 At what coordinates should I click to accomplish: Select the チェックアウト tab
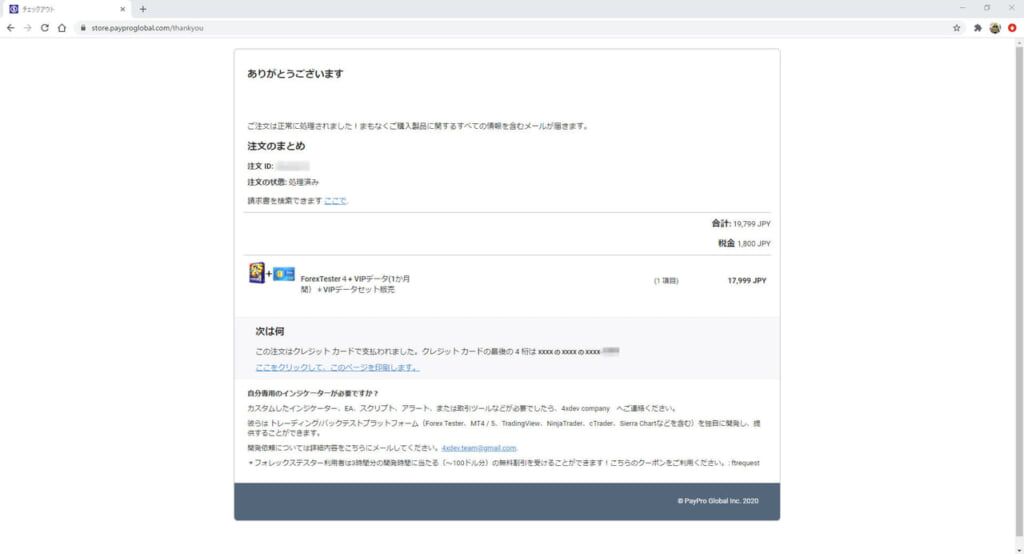(65, 9)
